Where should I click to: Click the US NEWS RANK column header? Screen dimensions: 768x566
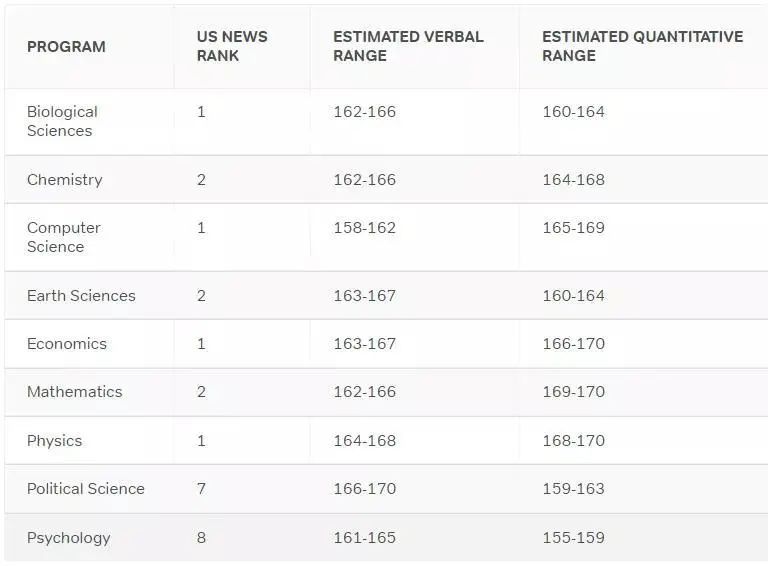(232, 46)
